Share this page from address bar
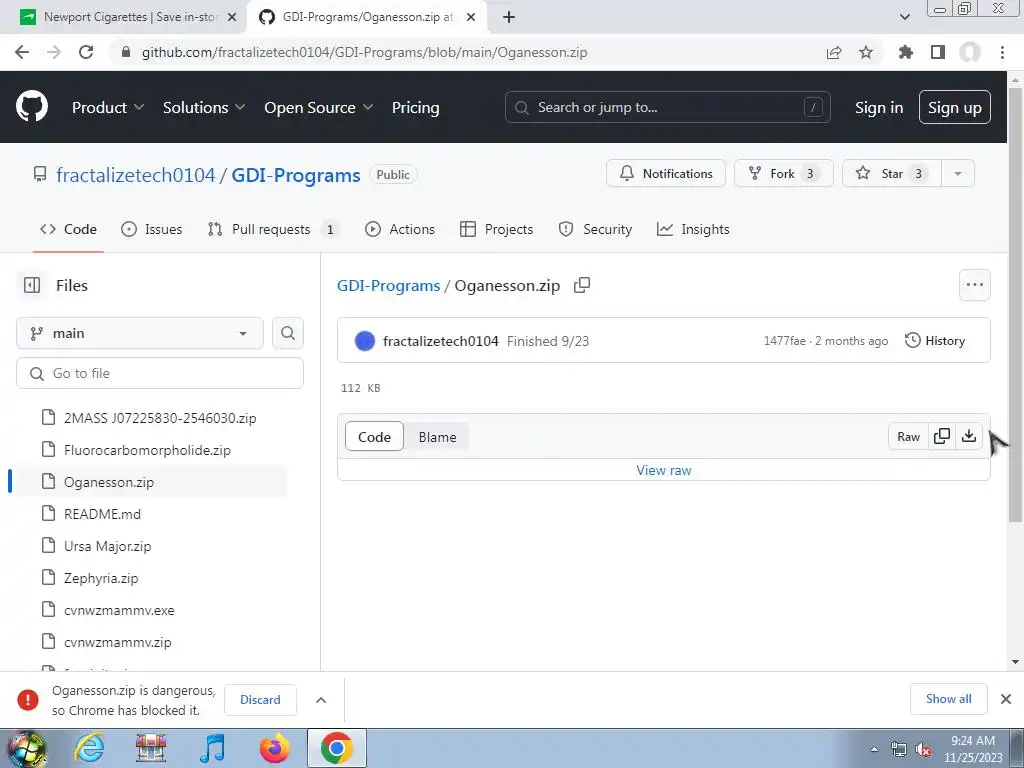Image resolution: width=1024 pixels, height=768 pixels. tap(834, 52)
